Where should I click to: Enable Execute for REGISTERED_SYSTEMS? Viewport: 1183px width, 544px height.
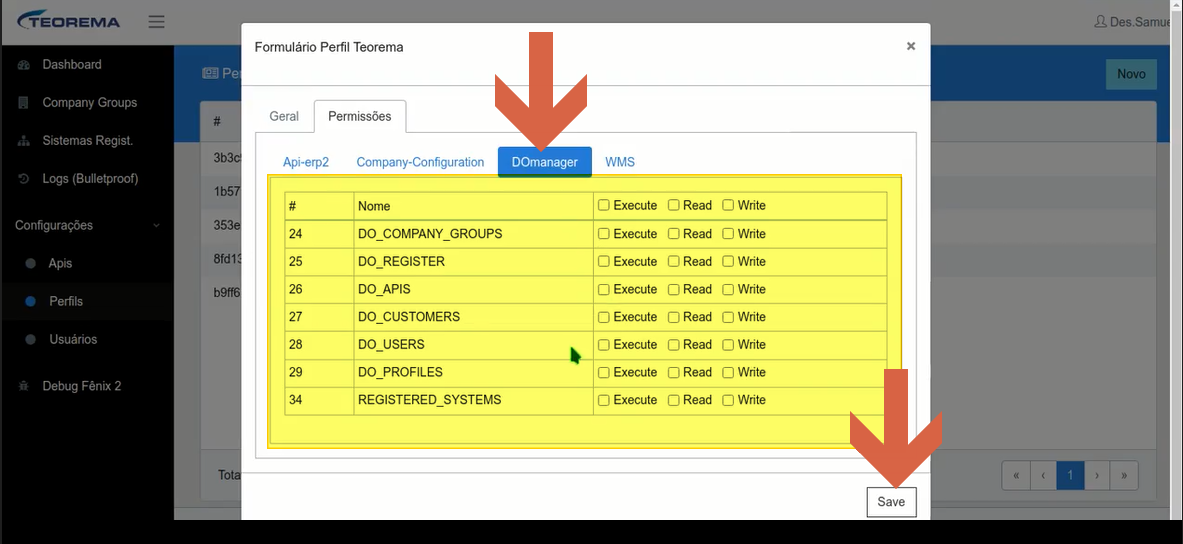point(604,400)
